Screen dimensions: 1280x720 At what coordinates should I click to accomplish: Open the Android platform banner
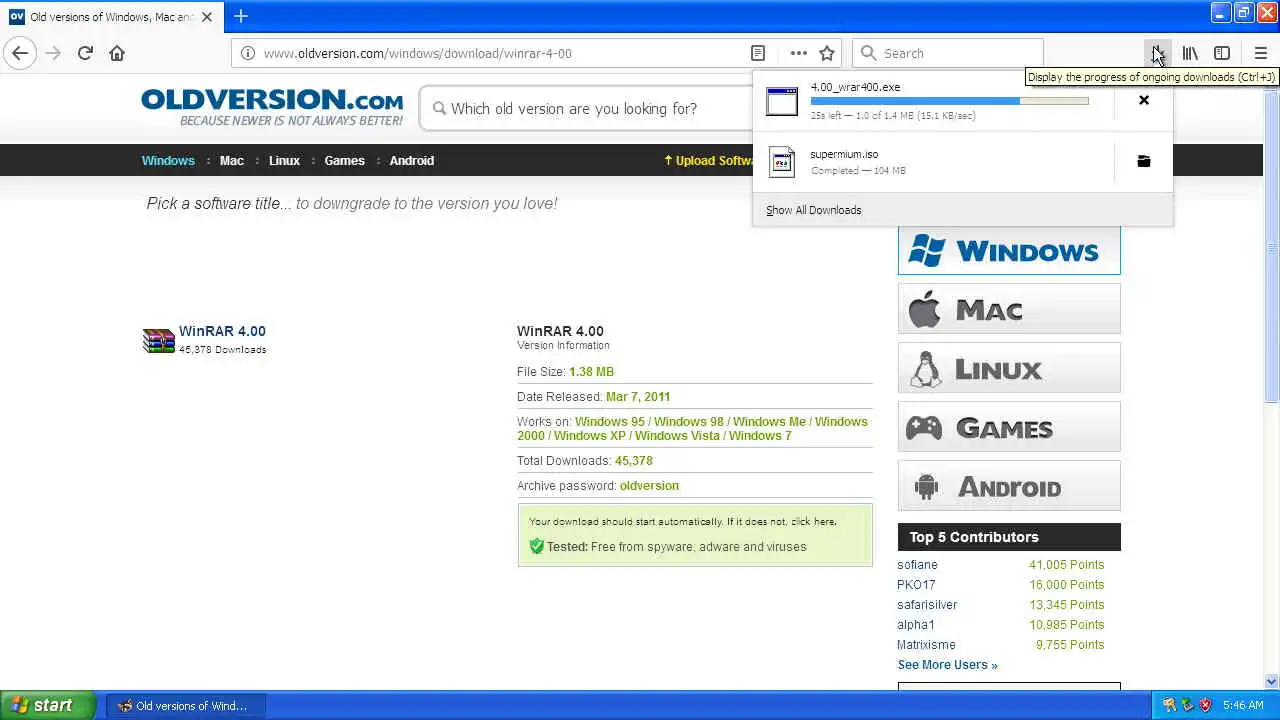coord(1009,486)
